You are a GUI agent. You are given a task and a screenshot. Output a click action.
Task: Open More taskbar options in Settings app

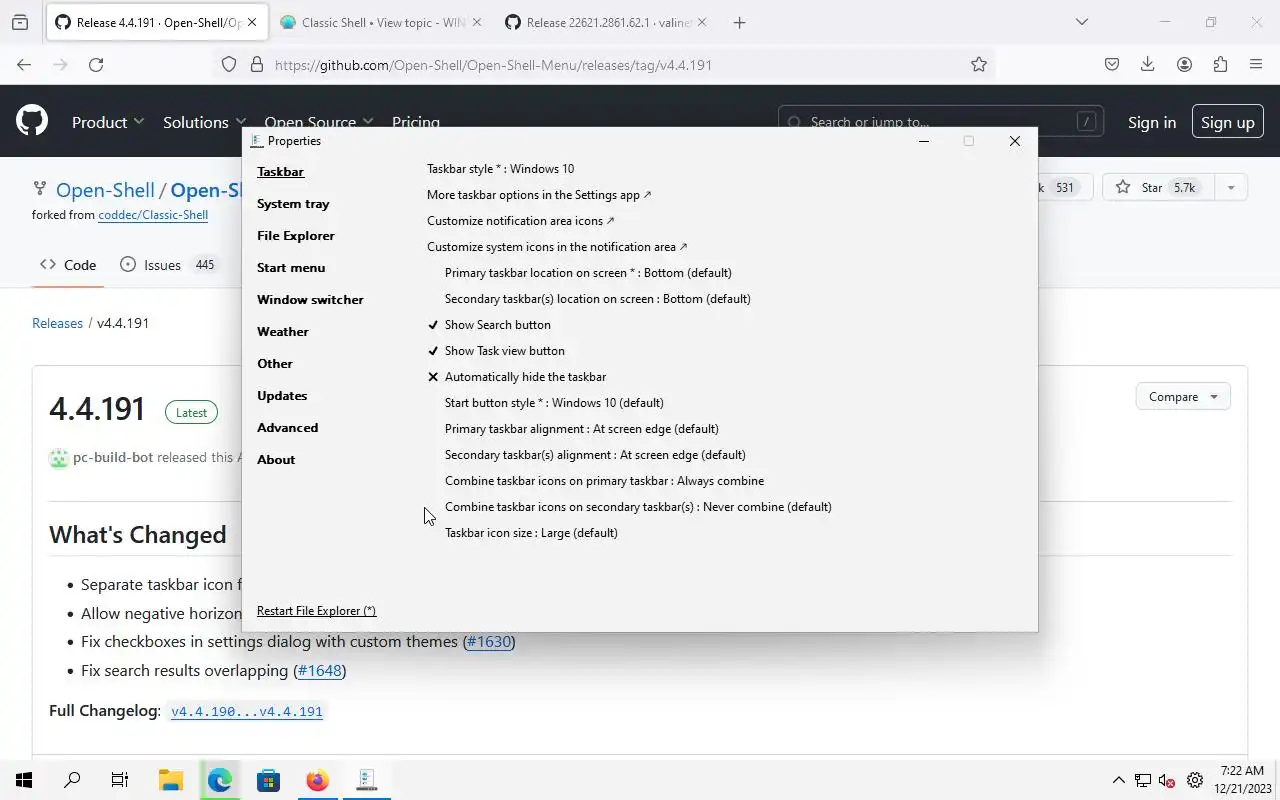click(539, 195)
